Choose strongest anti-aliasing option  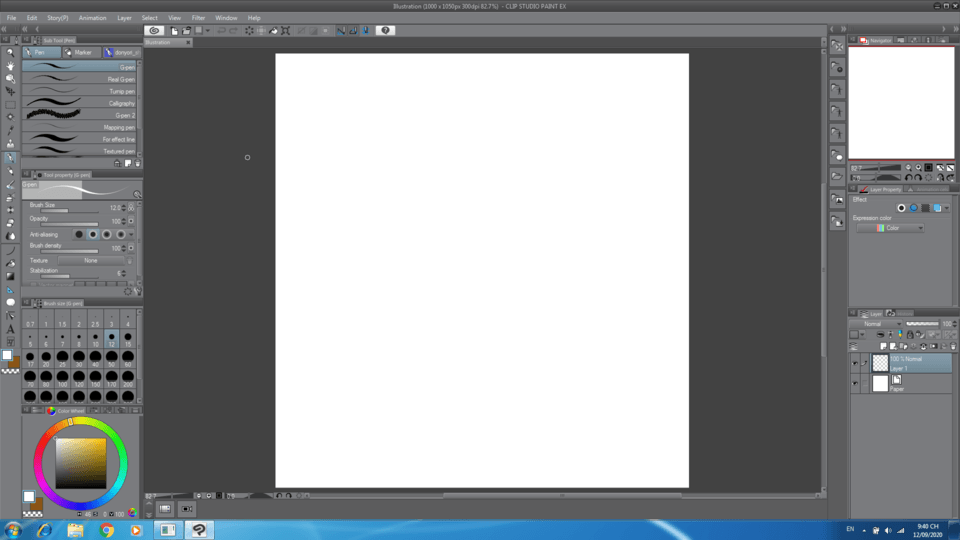pyautogui.click(x=121, y=234)
